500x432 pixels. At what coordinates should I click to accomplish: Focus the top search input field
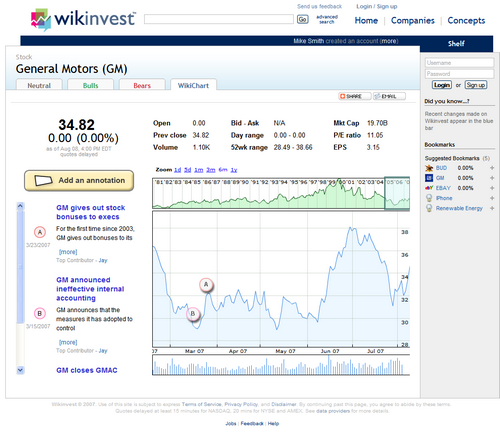point(219,19)
